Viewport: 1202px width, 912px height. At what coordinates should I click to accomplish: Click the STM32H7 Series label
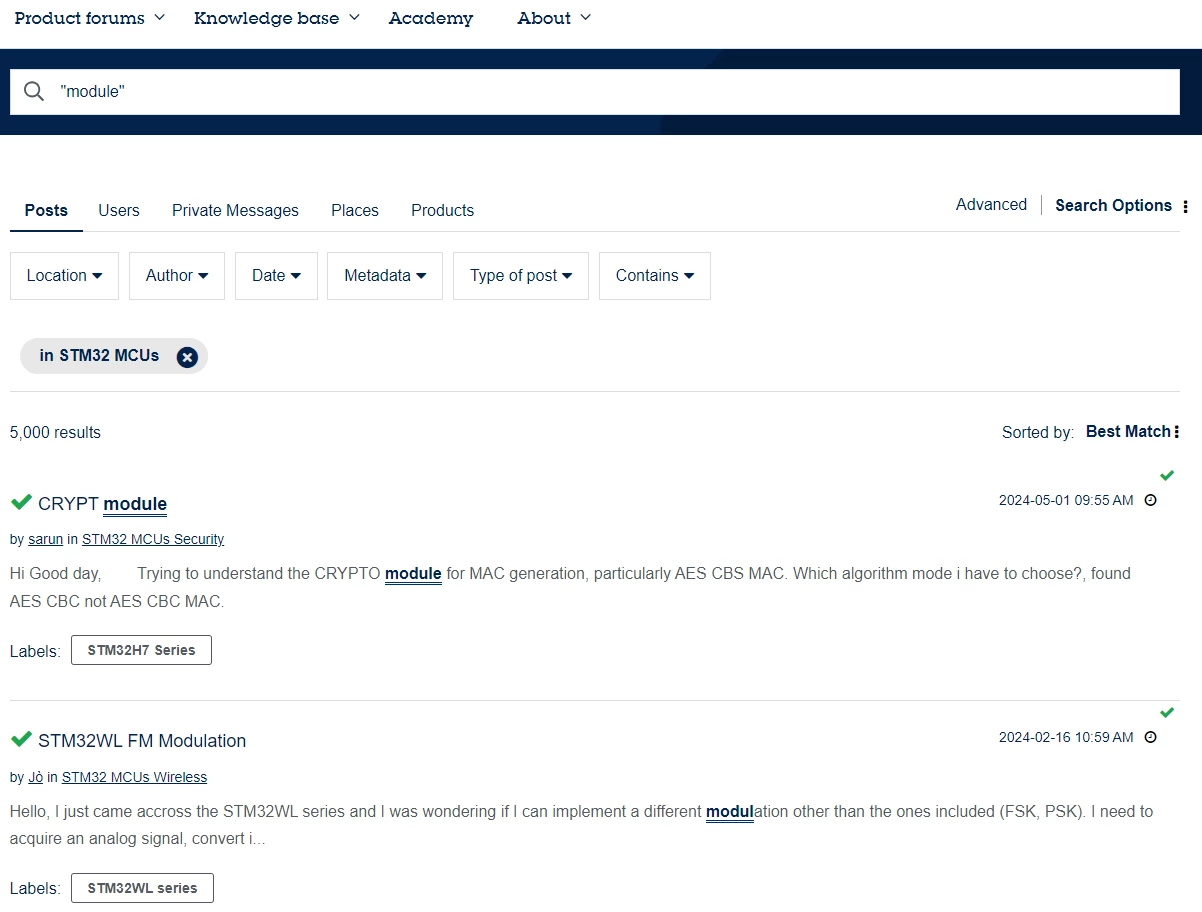click(141, 650)
